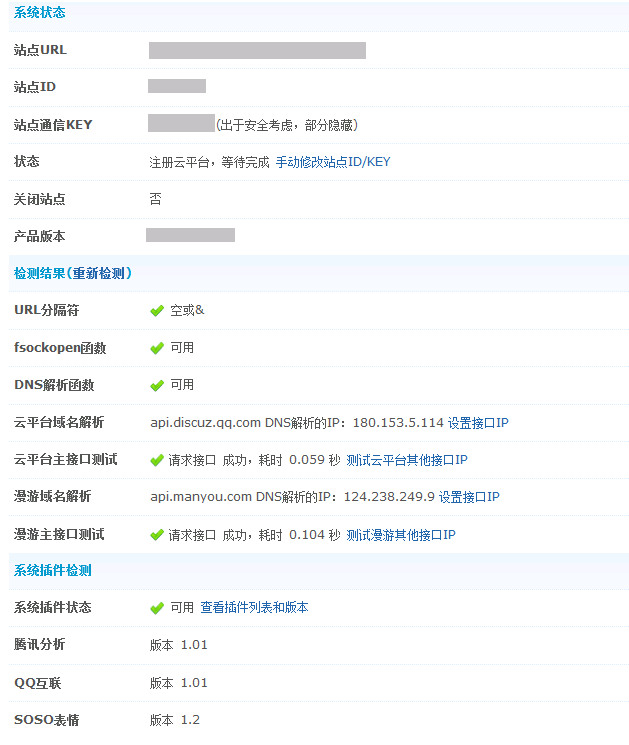Open 测试云平台其他接口IP link
The height and width of the screenshot is (745, 629).
click(x=407, y=460)
